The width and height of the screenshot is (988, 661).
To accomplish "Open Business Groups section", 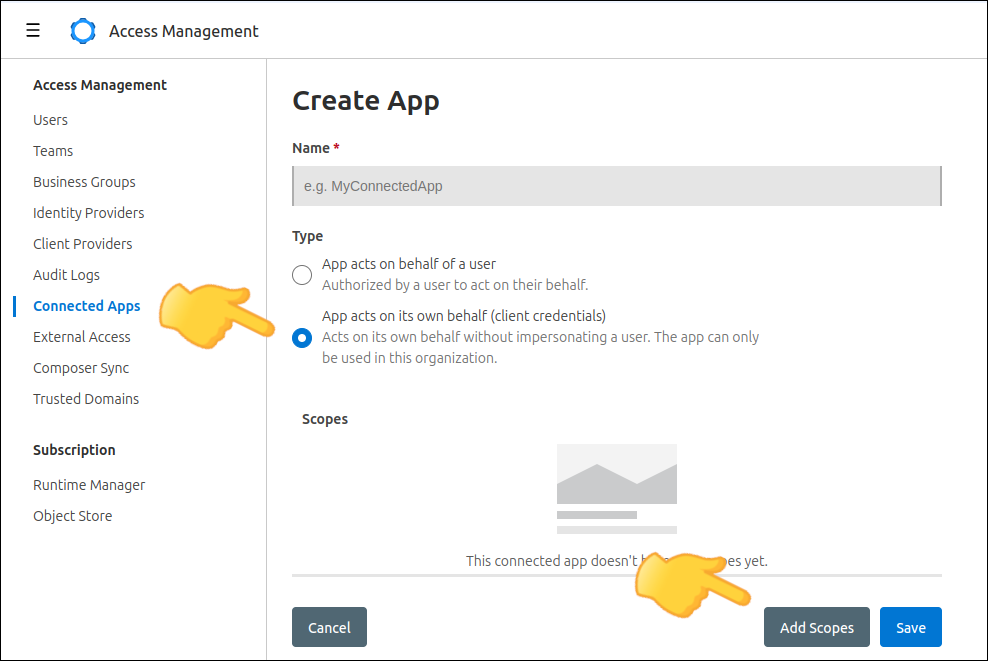I will coord(84,182).
